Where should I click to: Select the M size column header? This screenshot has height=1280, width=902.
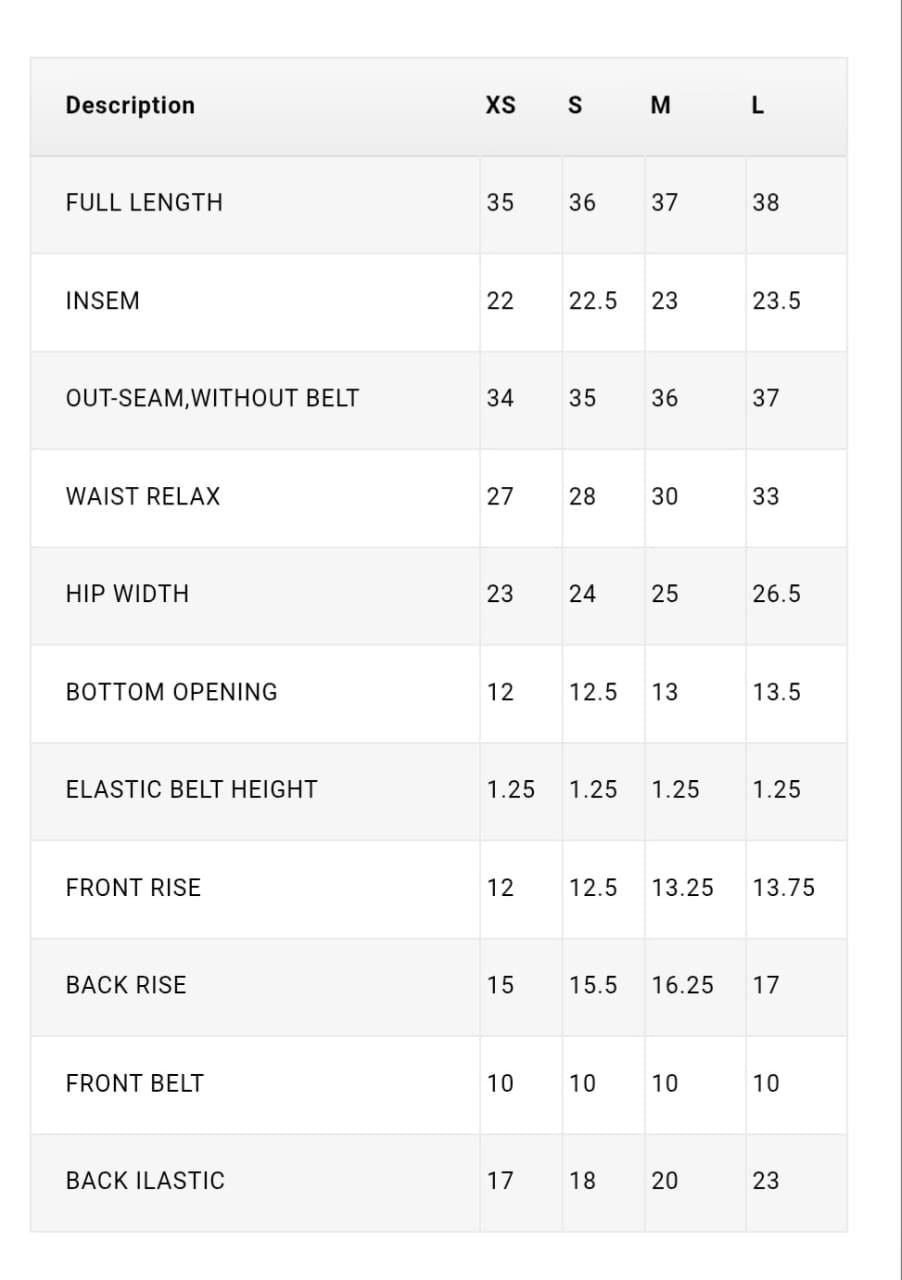tap(661, 105)
